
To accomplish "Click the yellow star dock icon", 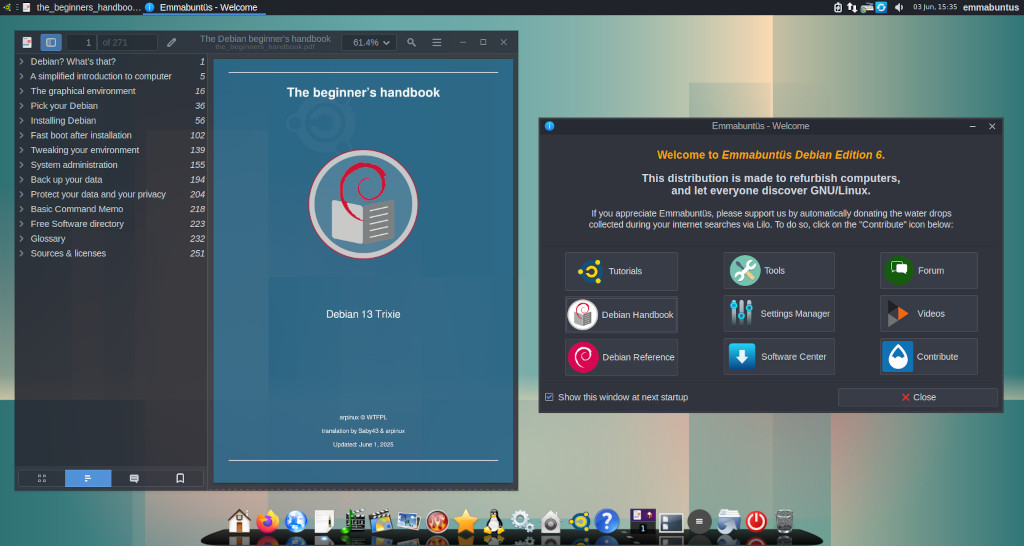I will (x=466, y=521).
